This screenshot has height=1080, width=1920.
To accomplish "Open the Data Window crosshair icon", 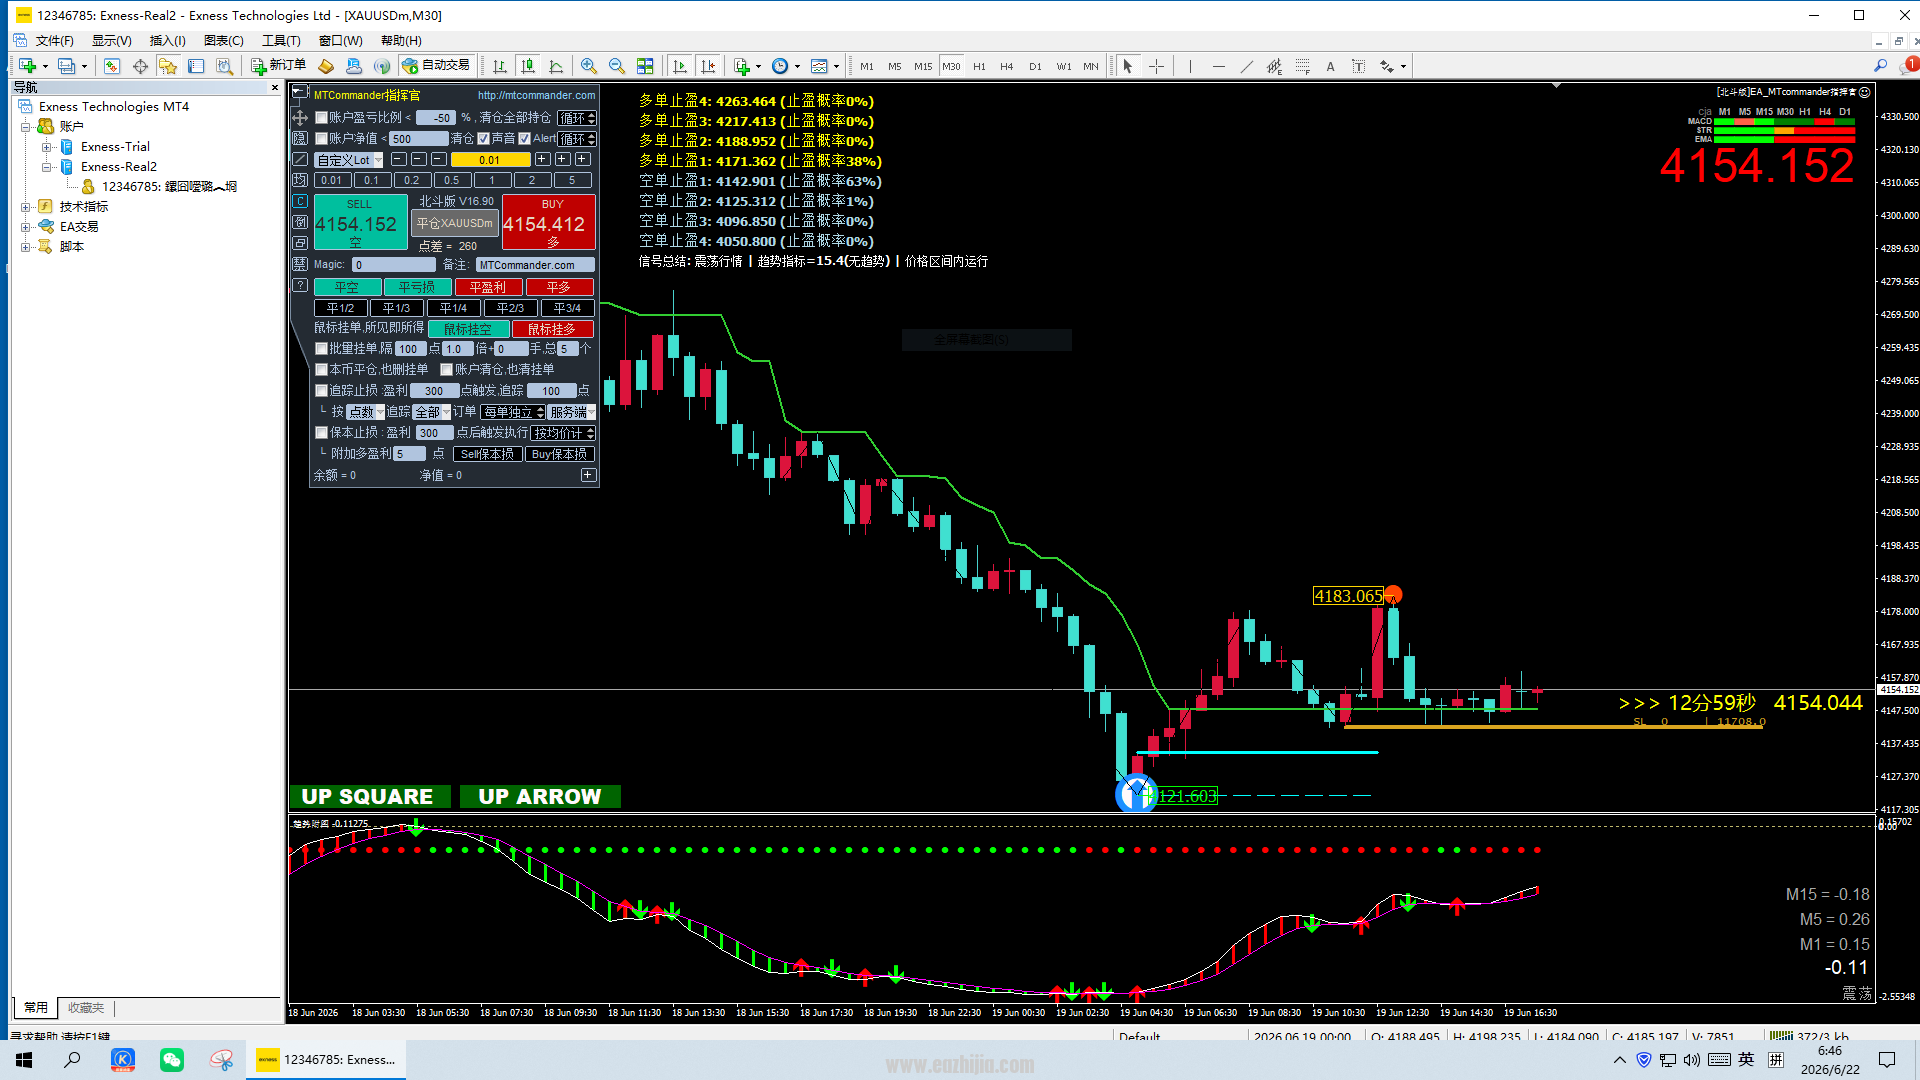I will point(140,66).
